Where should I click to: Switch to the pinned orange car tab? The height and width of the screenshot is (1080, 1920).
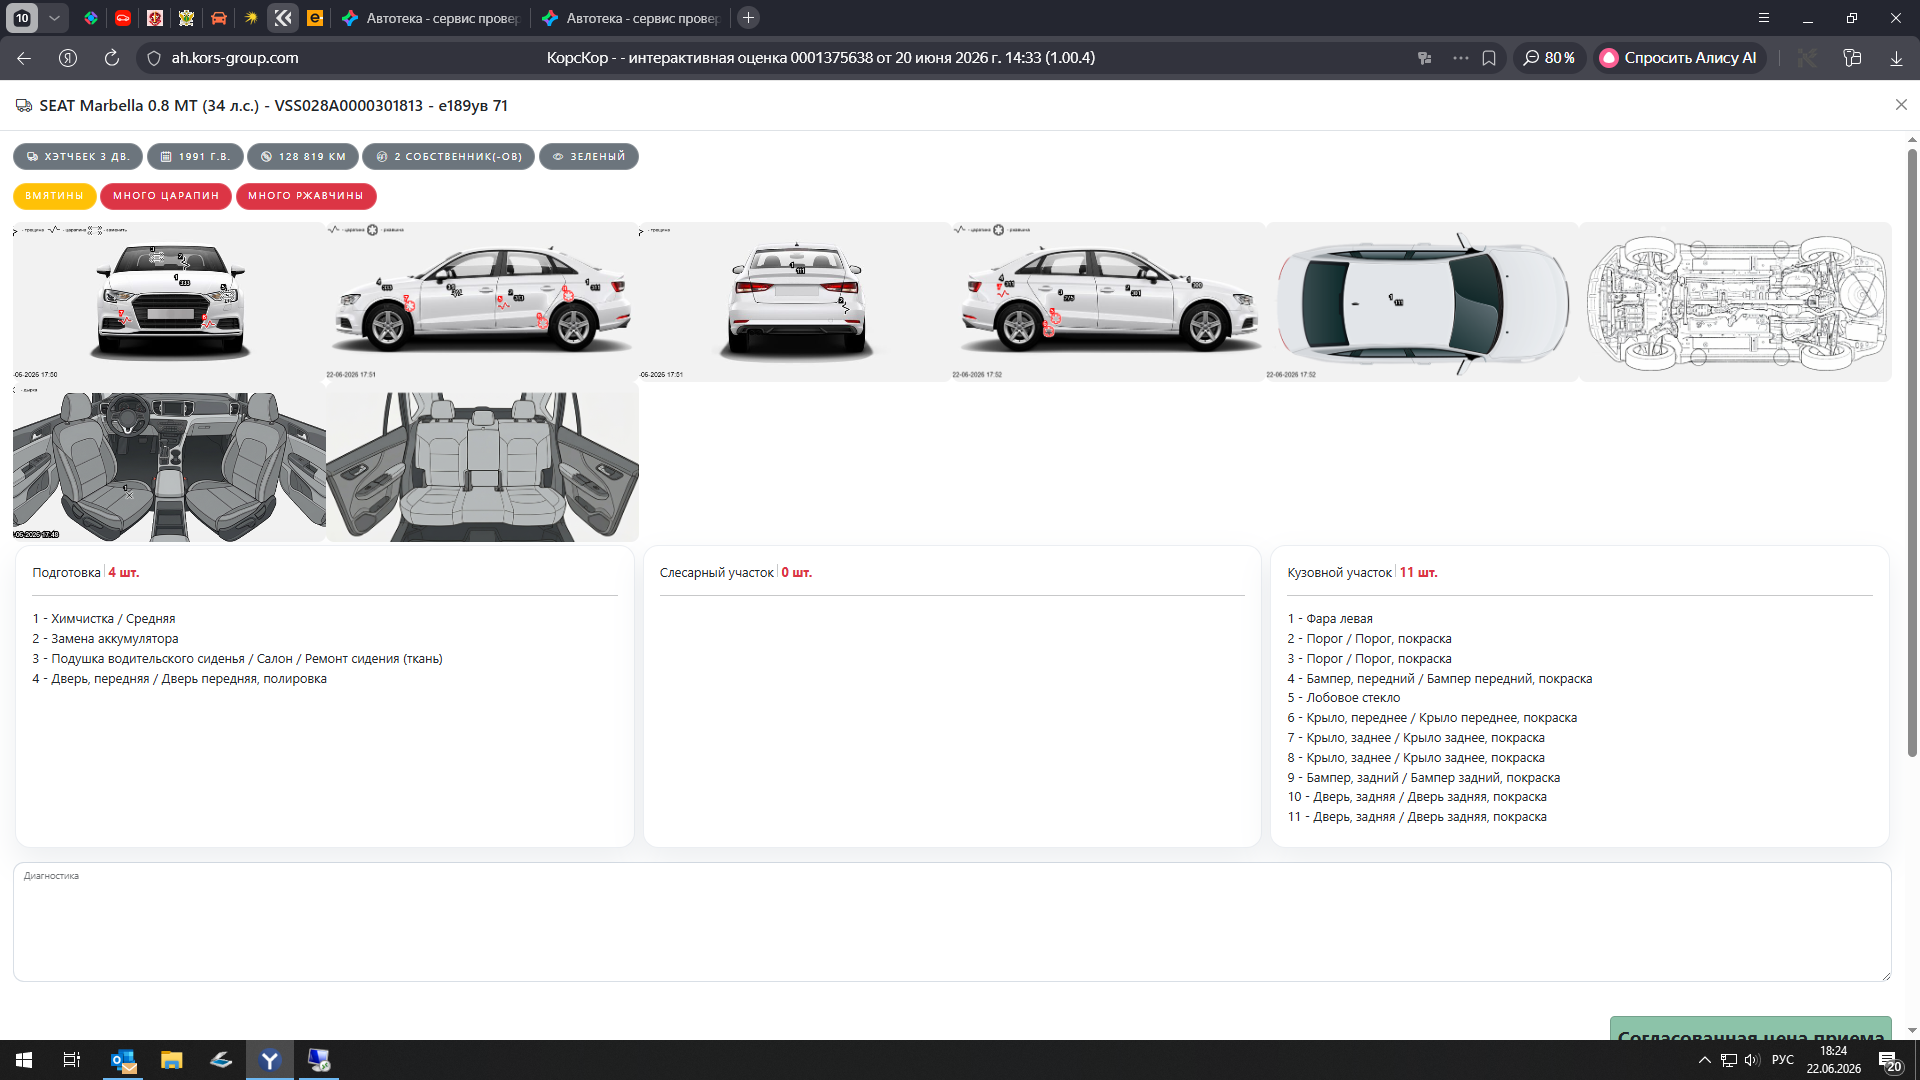(219, 18)
